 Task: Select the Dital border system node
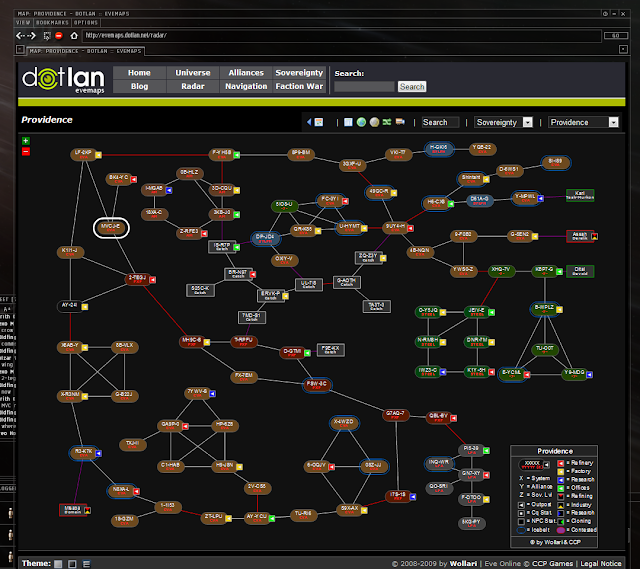pos(580,271)
